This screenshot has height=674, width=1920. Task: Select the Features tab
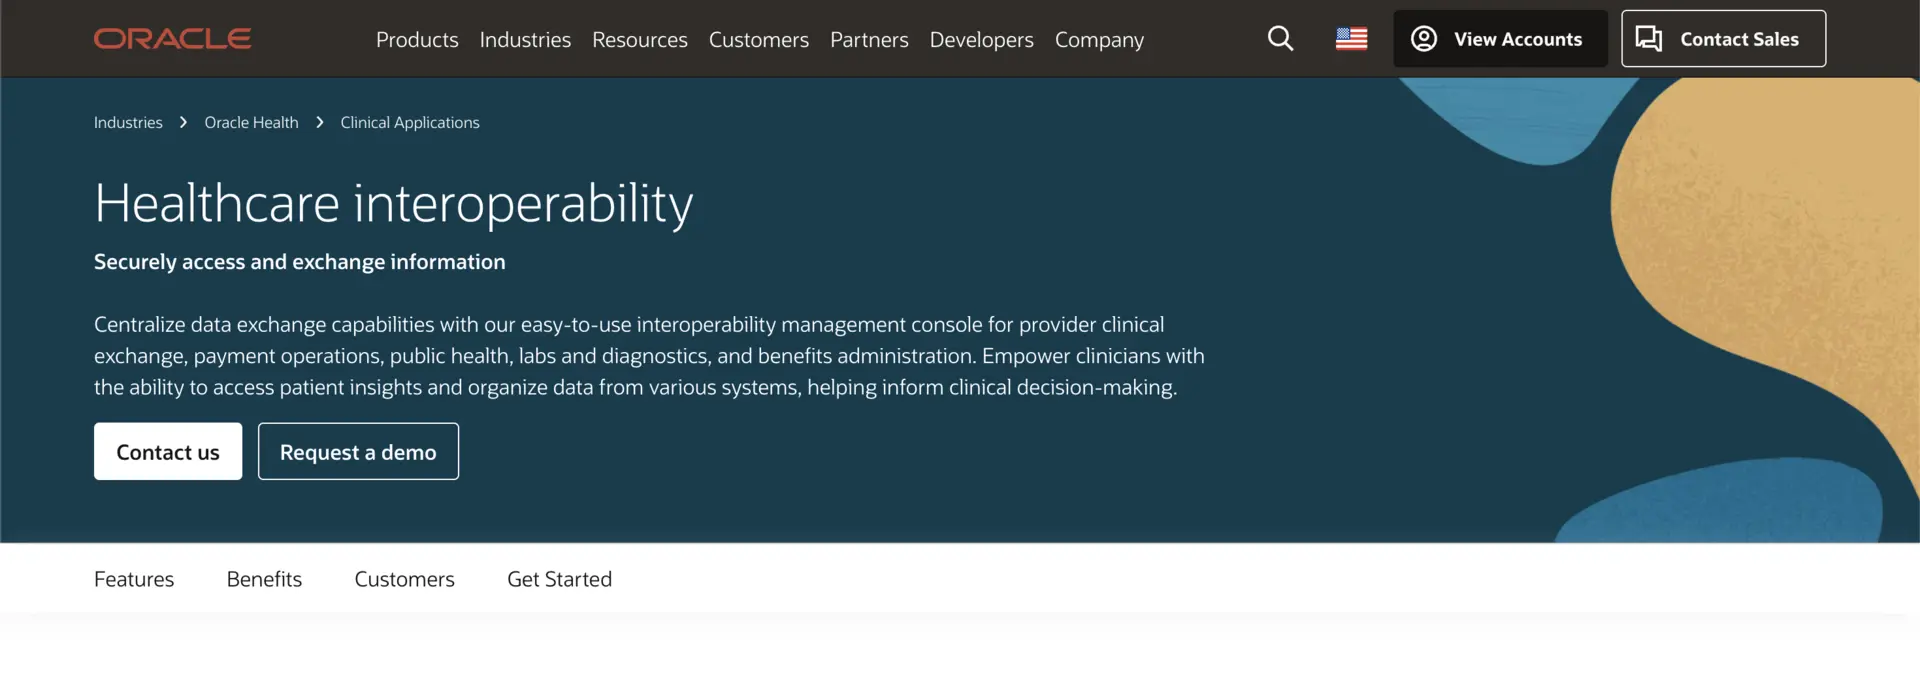pos(134,578)
